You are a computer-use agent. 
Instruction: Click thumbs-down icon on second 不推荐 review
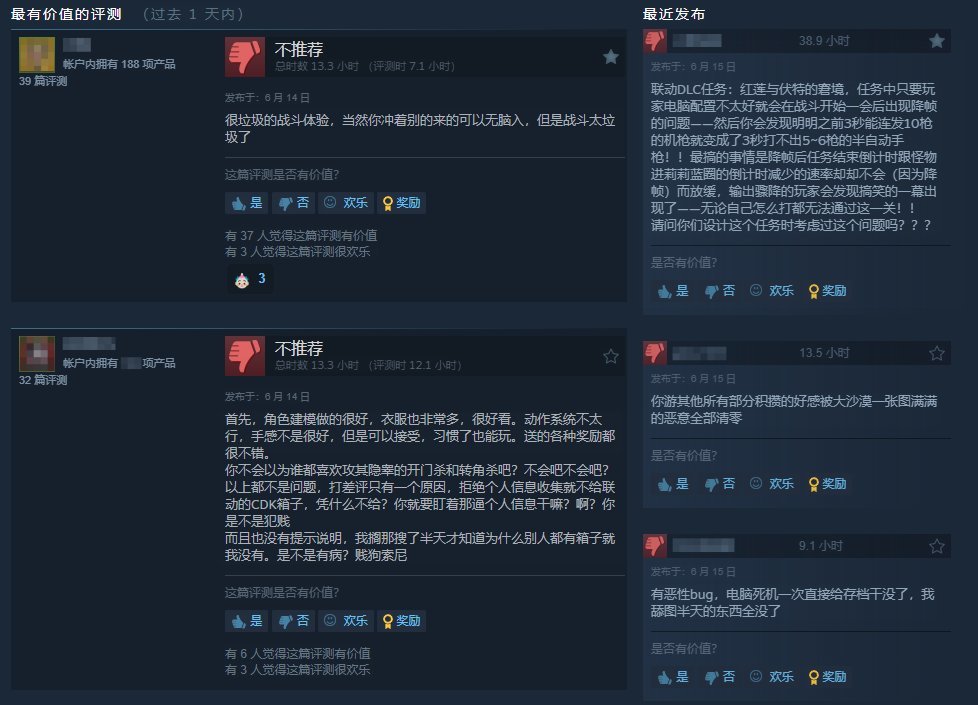[244, 356]
